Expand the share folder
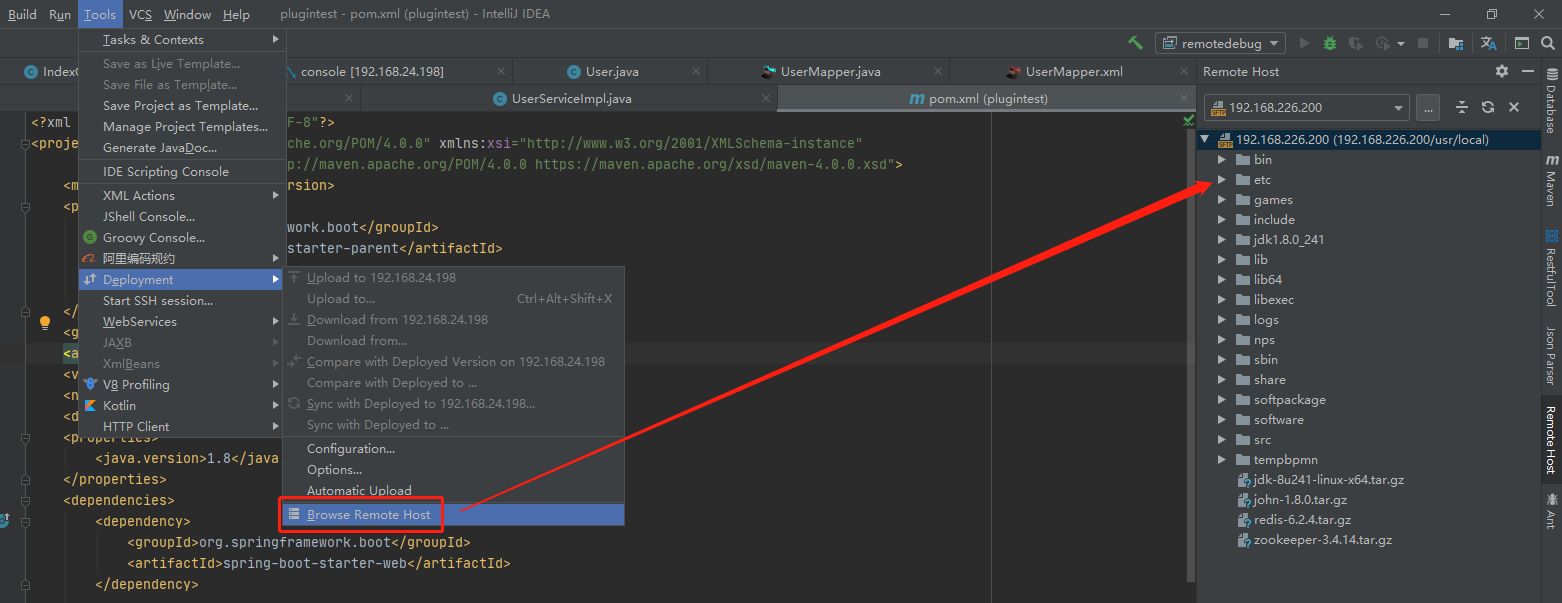Viewport: 1562px width, 603px height. [1222, 379]
